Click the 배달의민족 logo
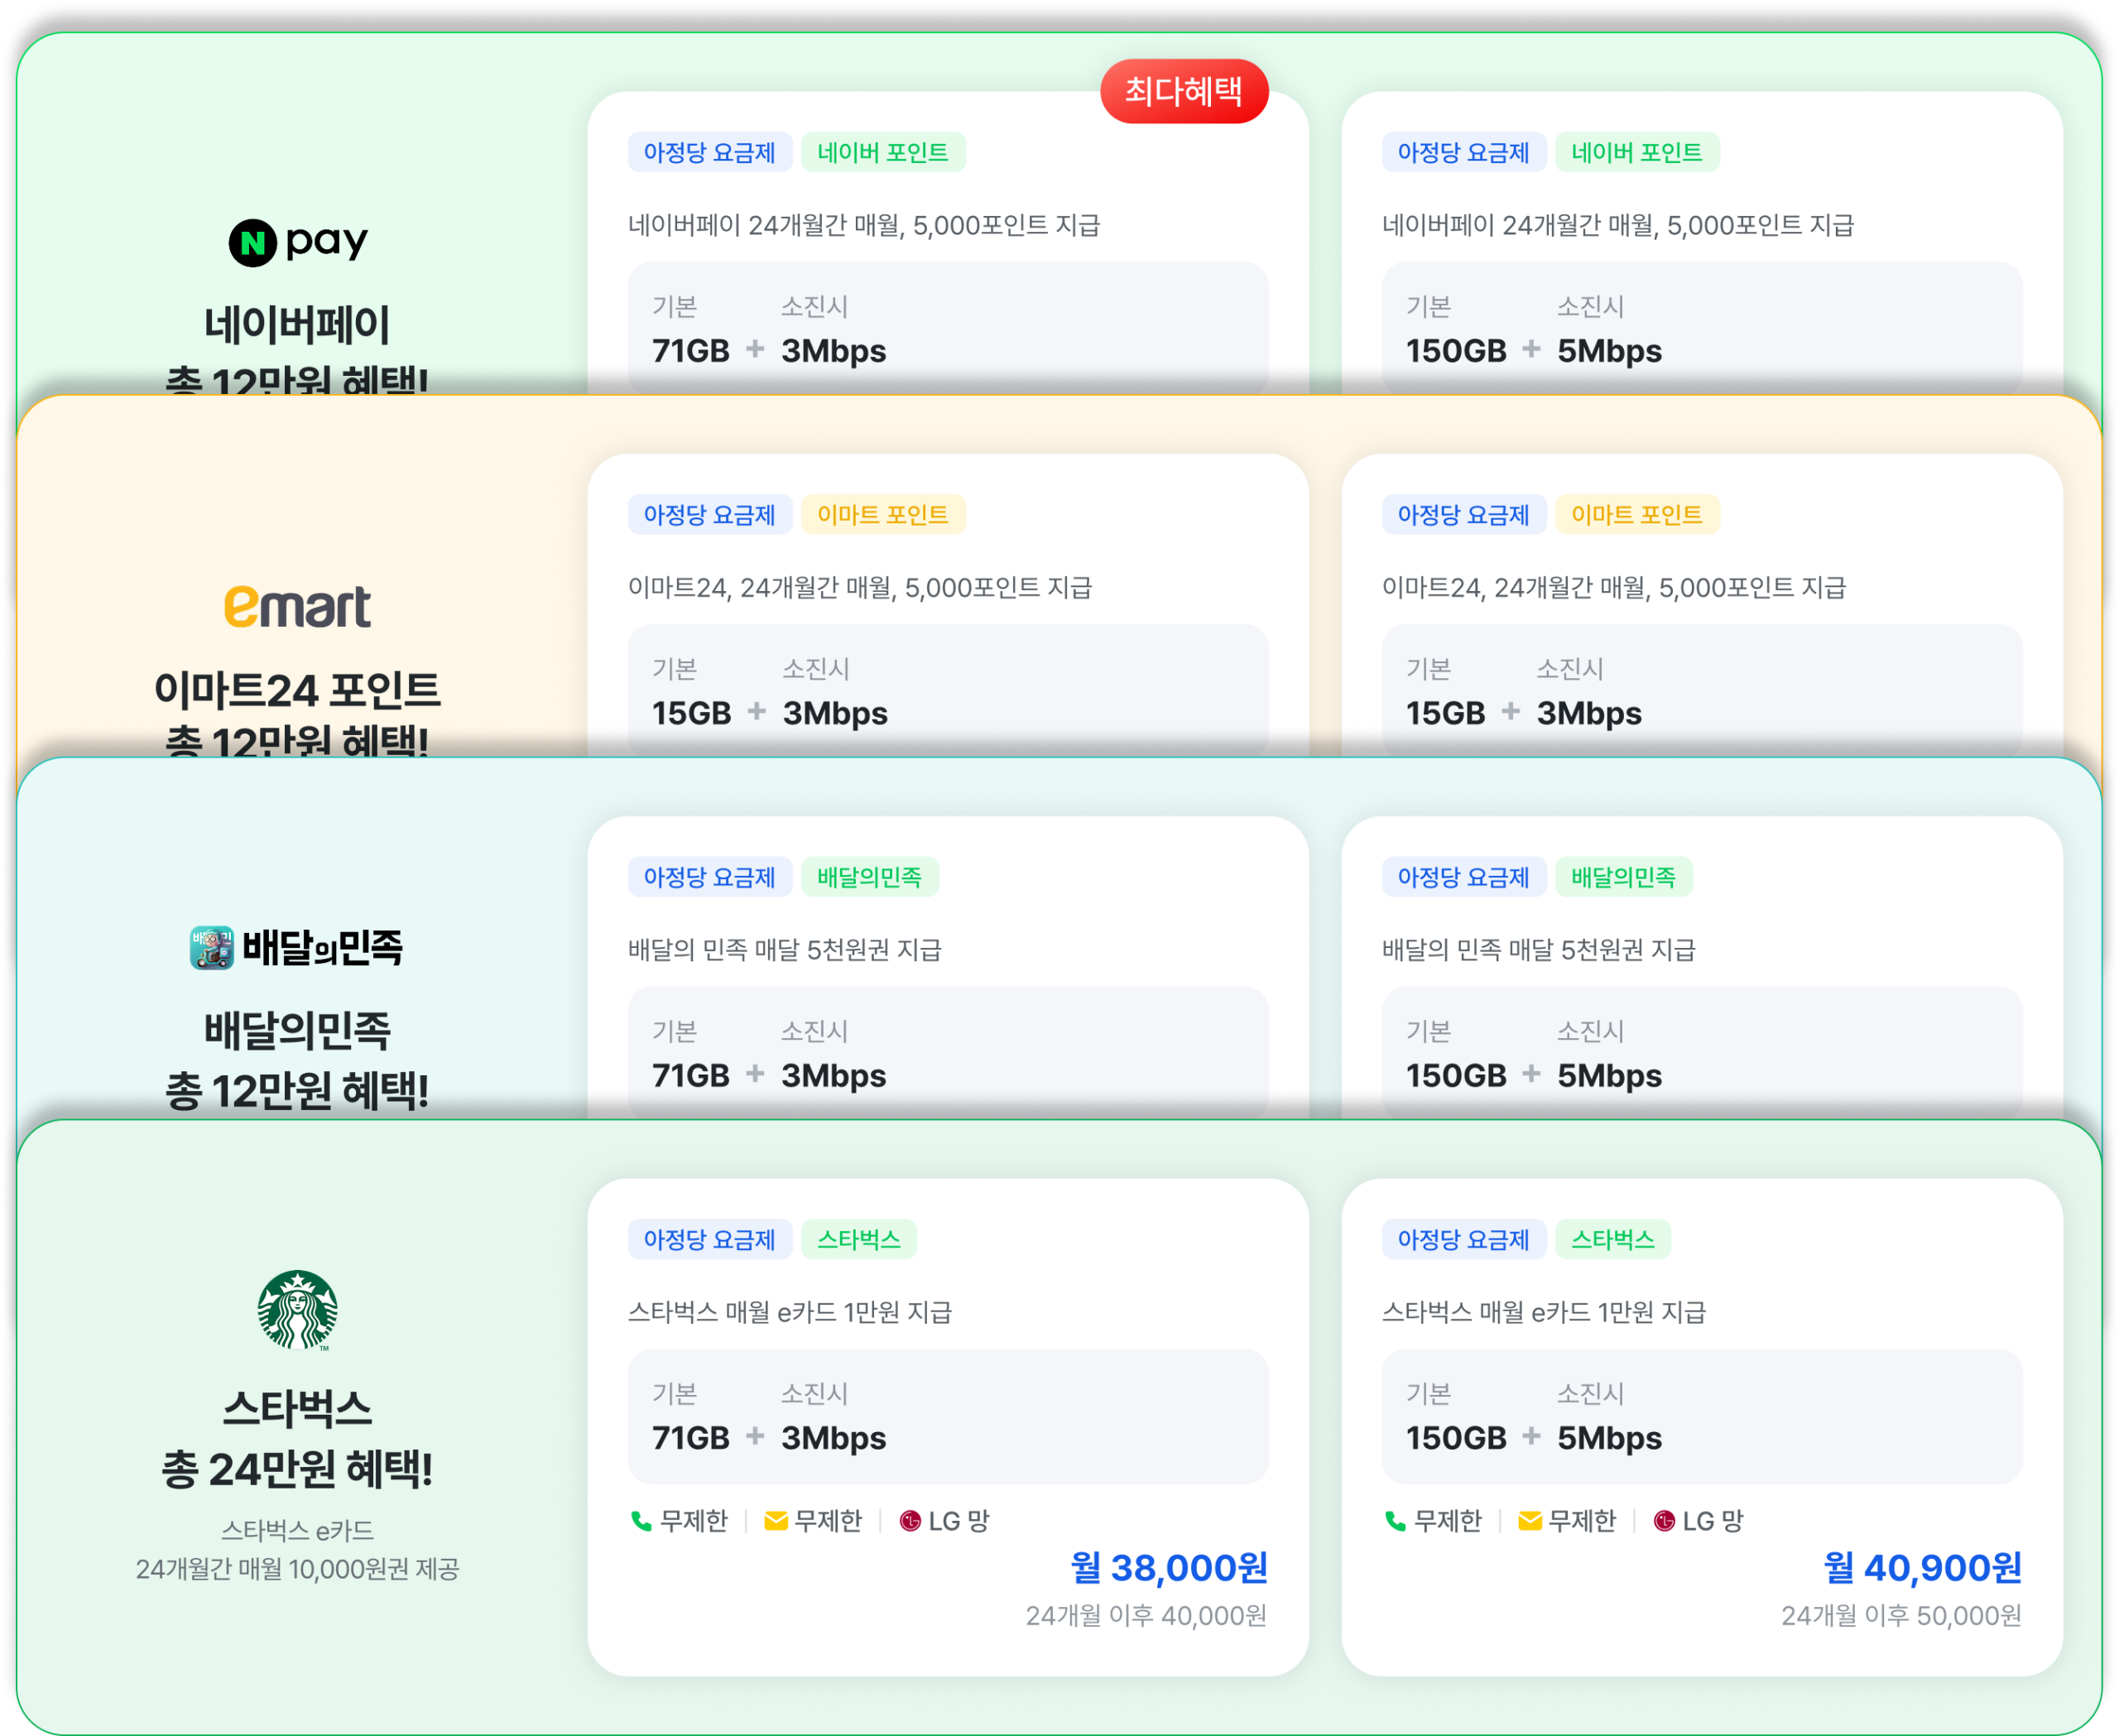The width and height of the screenshot is (2119, 1736). 297,947
